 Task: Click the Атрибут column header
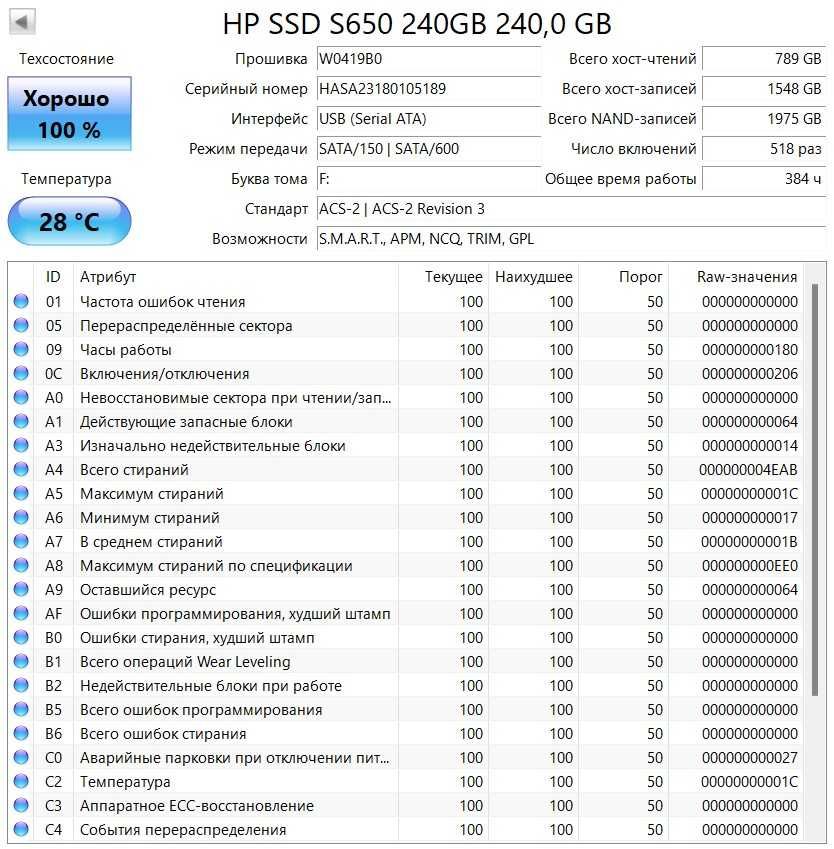pos(236,277)
